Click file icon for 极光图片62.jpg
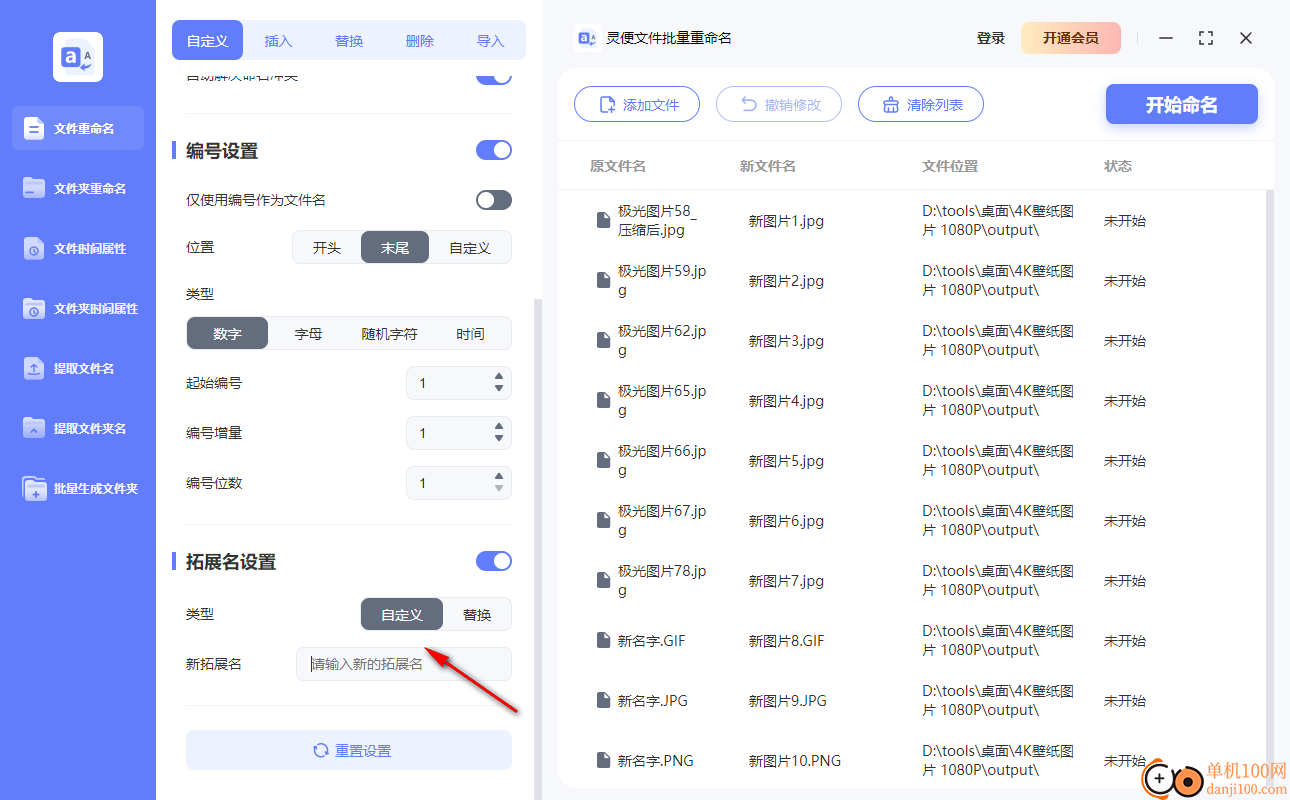This screenshot has height=800, width=1290. 603,340
